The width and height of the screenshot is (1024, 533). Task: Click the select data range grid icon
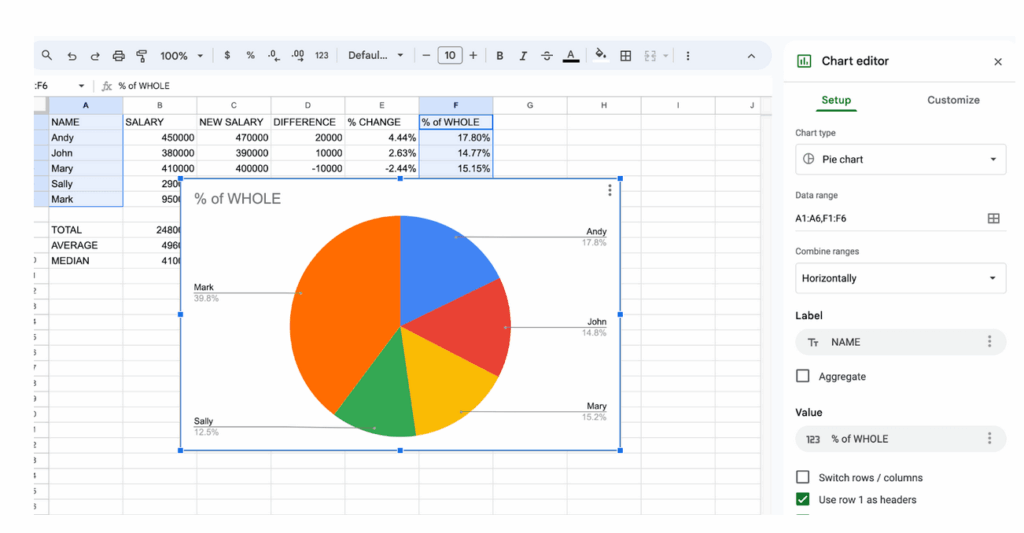tap(993, 218)
